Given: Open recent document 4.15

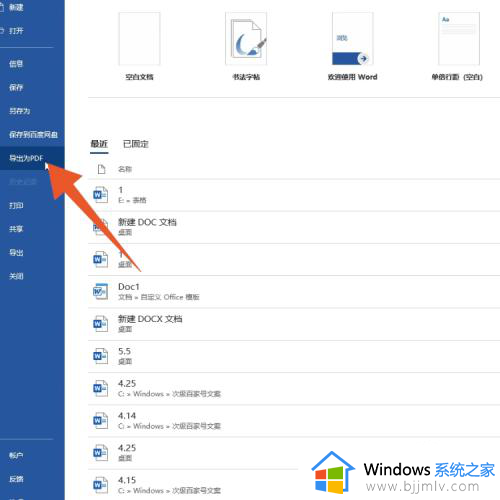Looking at the screenshot, I should [293, 485].
